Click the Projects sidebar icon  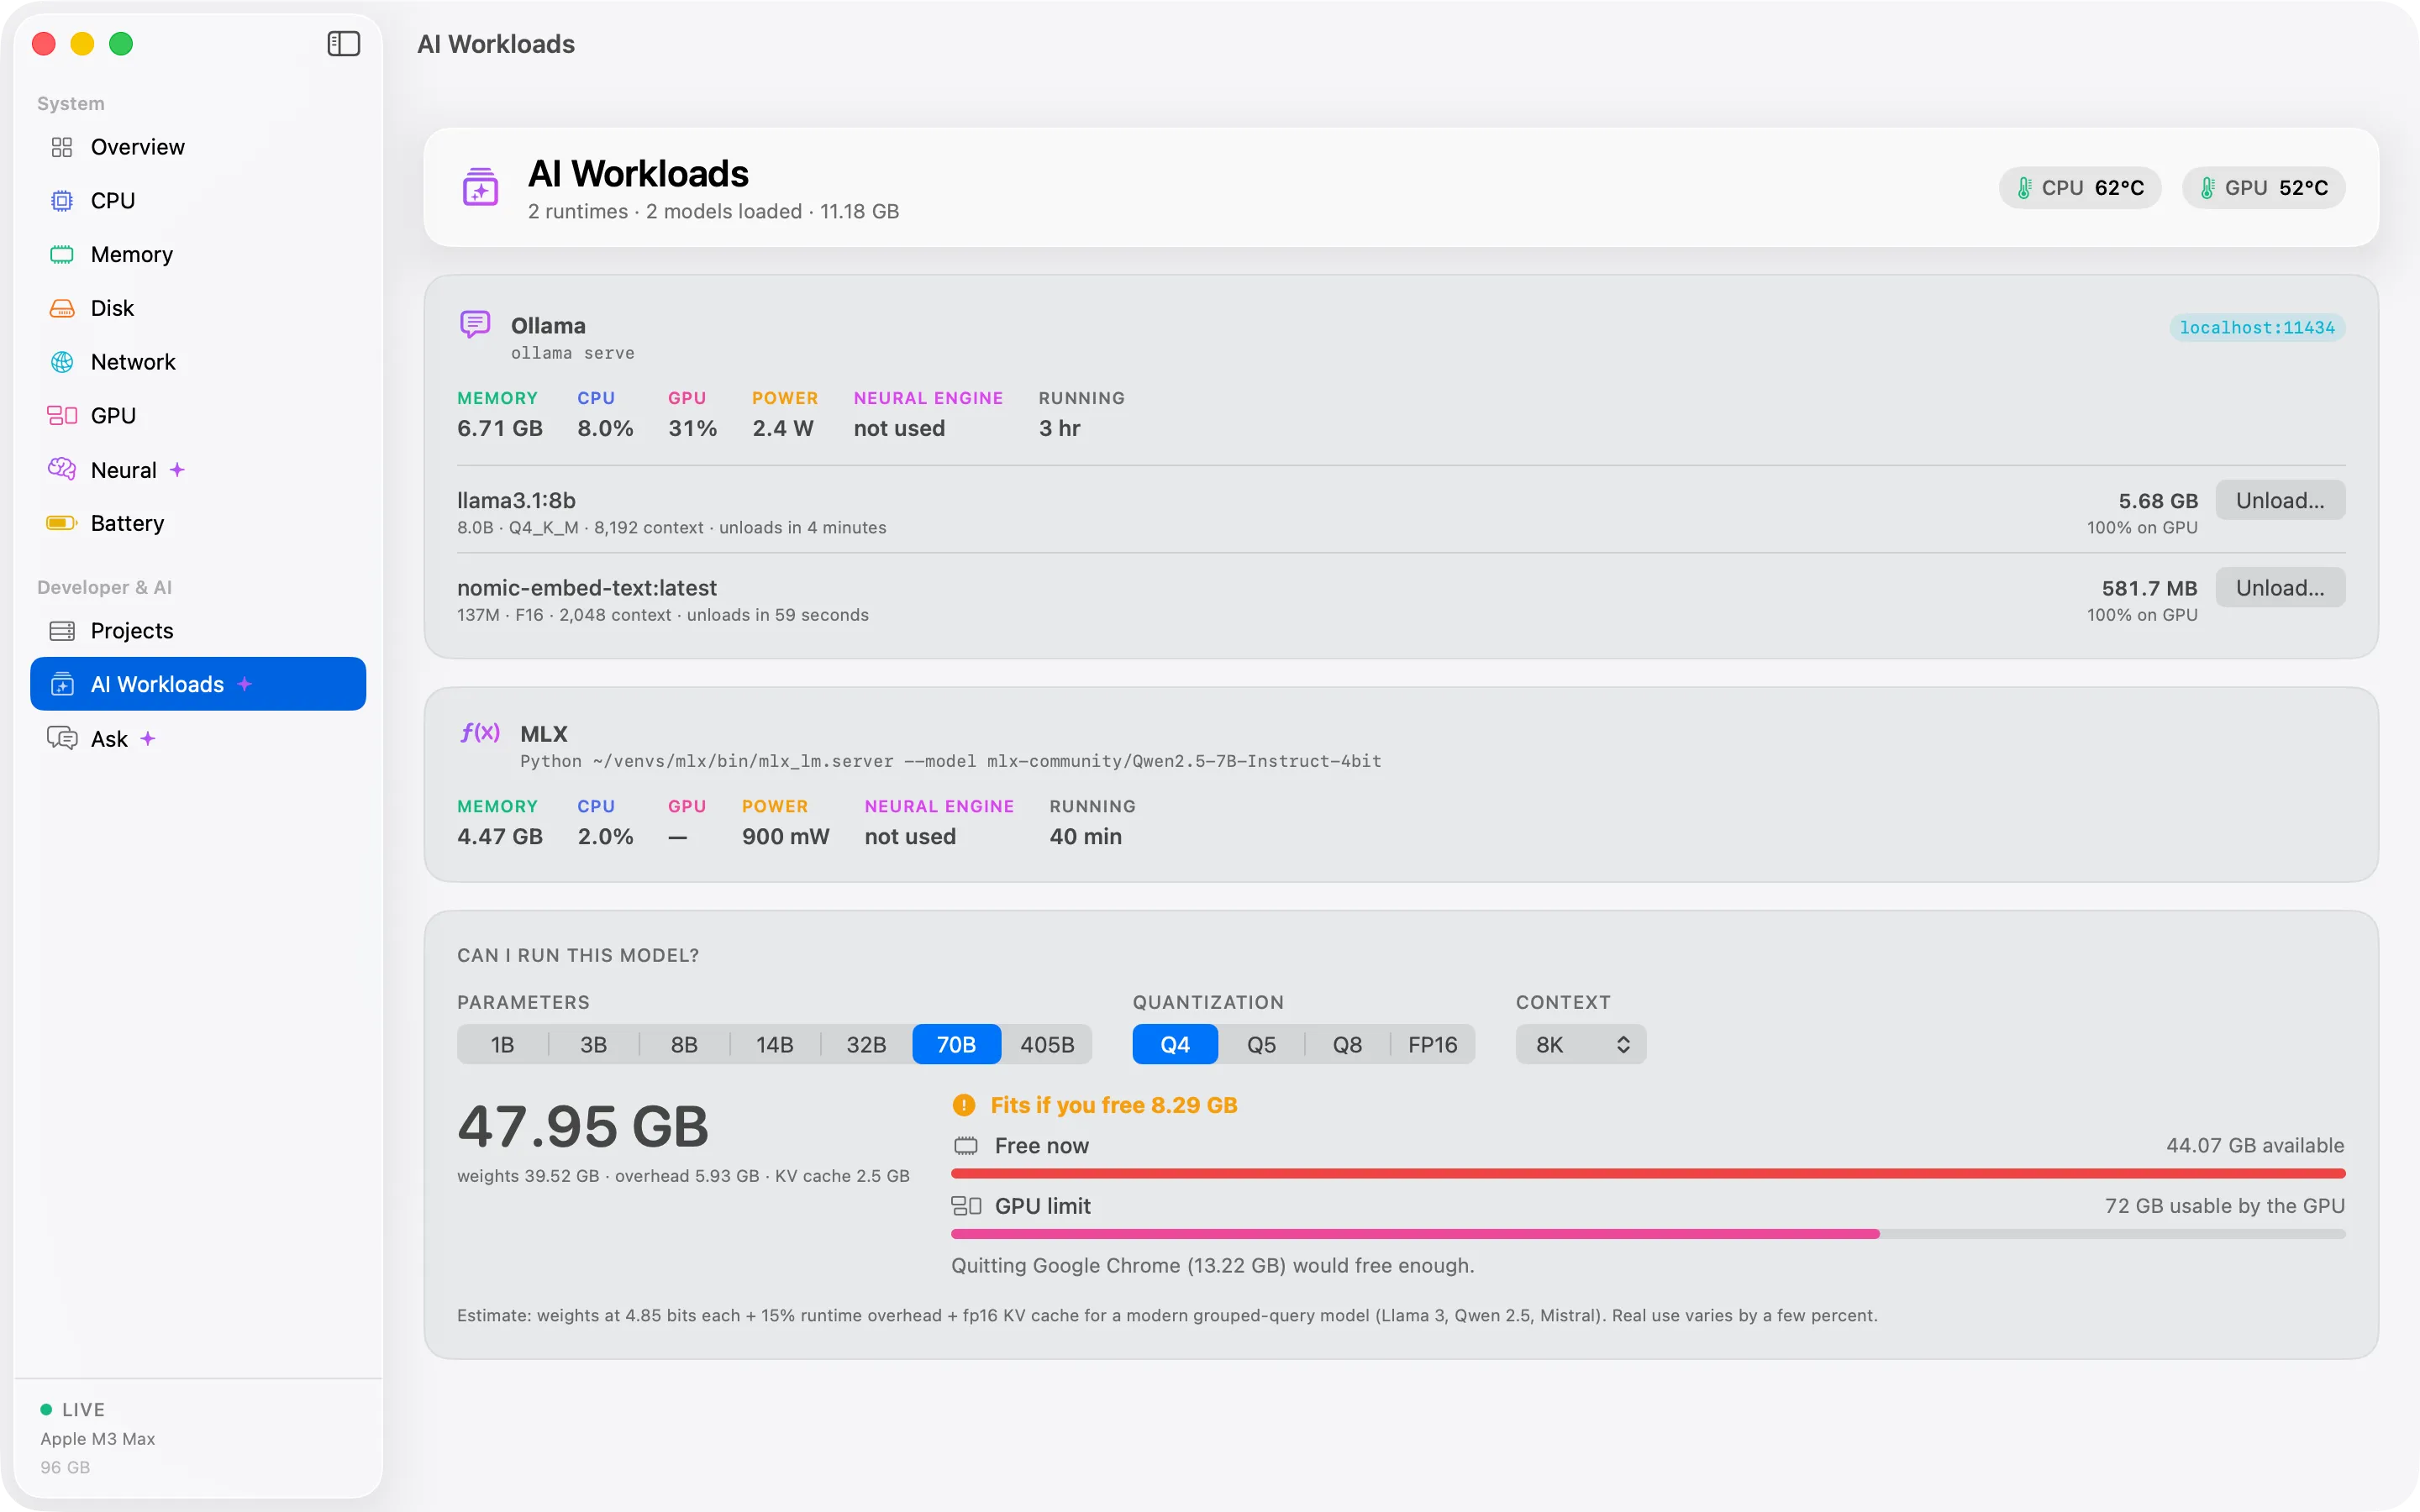click(62, 631)
